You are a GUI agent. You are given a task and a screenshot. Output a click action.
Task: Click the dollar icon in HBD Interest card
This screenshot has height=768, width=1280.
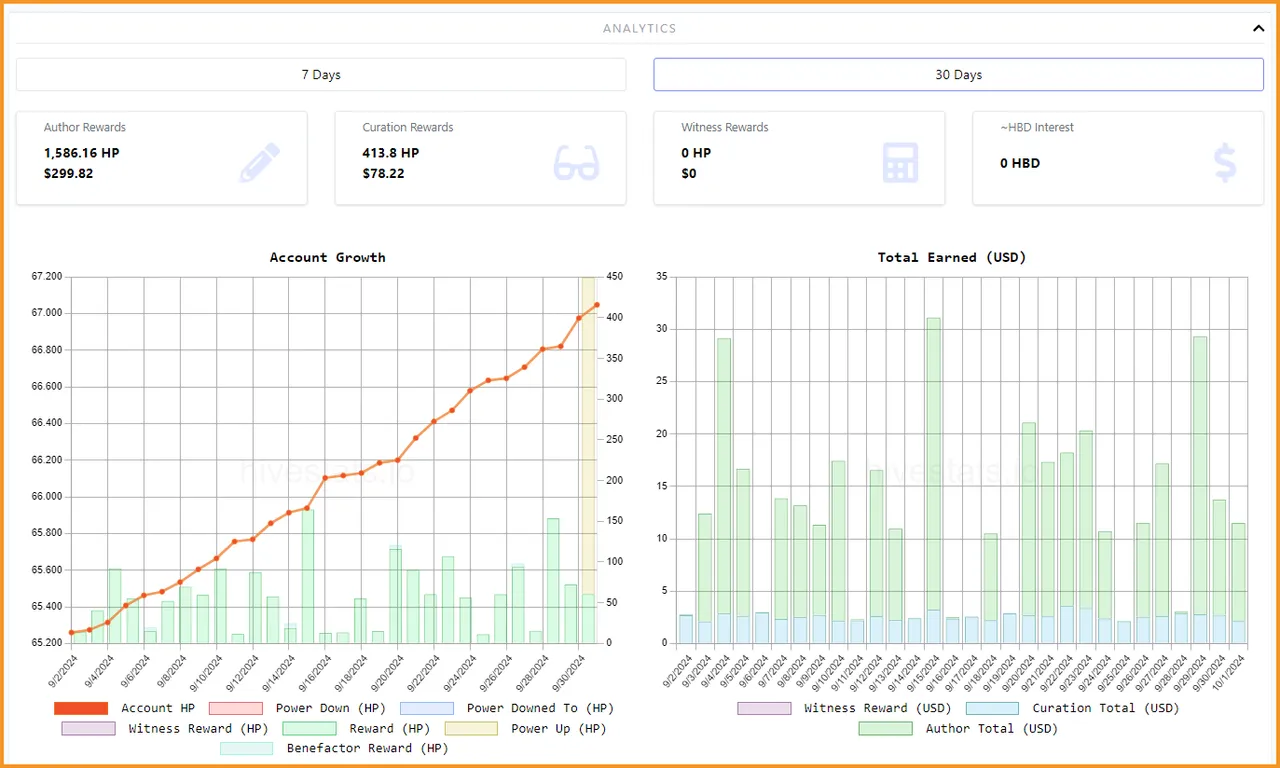pyautogui.click(x=1225, y=162)
